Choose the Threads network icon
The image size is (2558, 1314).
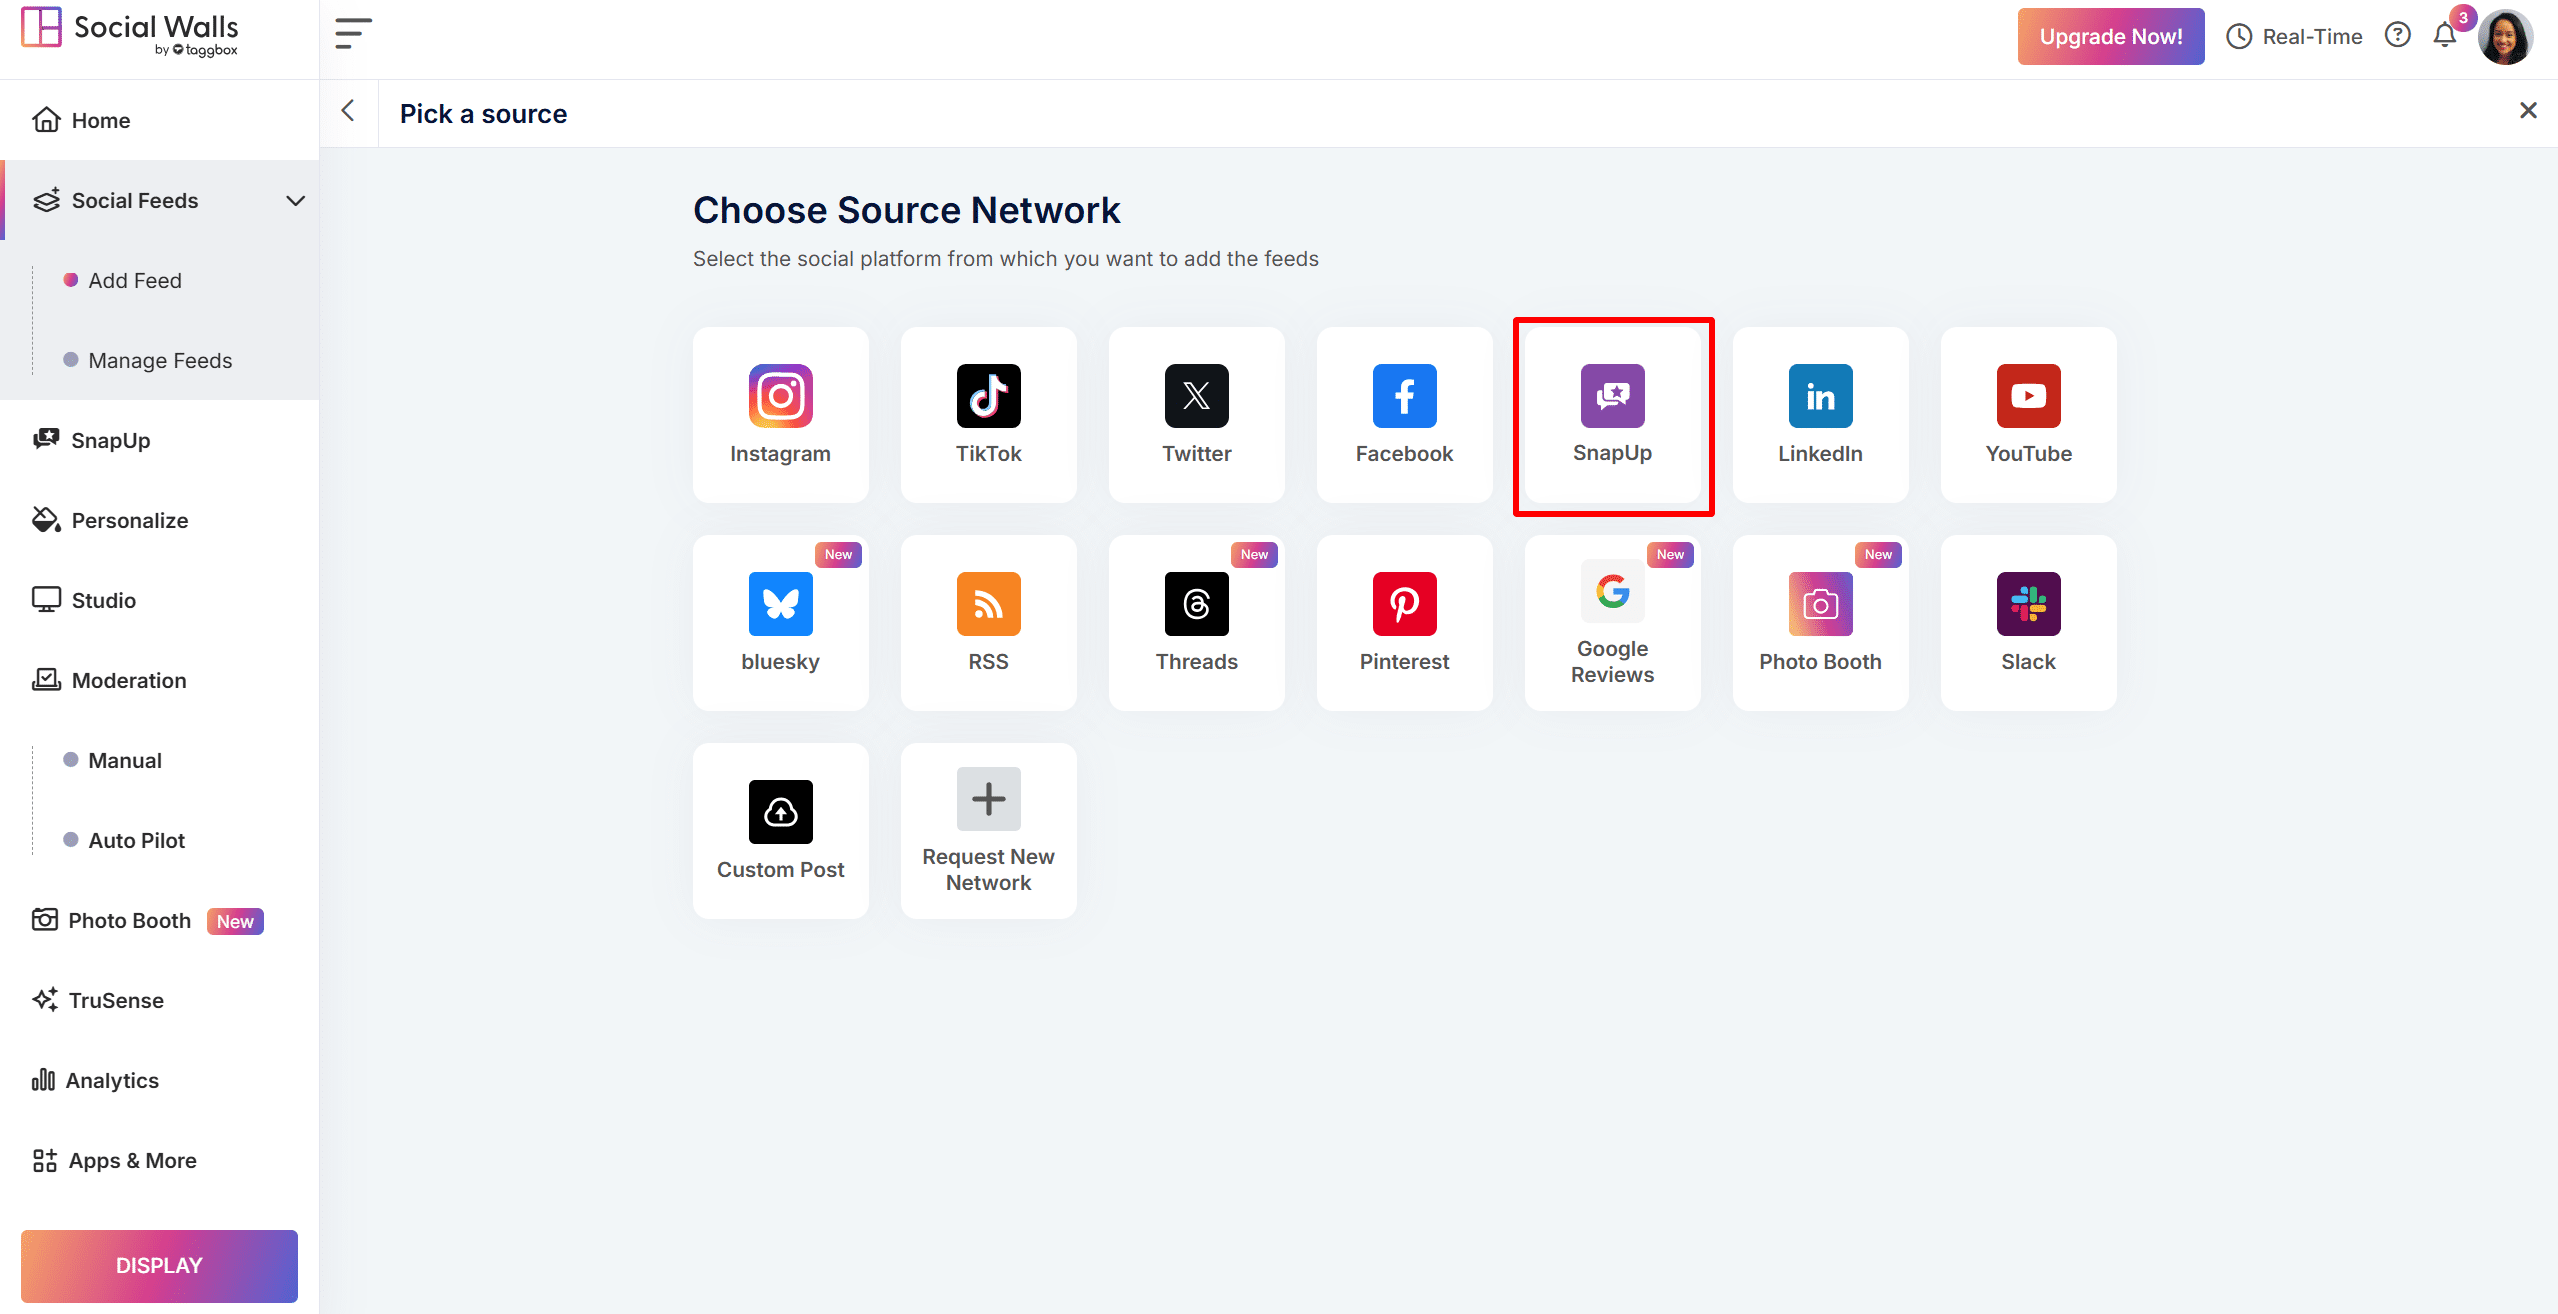[x=1196, y=604]
